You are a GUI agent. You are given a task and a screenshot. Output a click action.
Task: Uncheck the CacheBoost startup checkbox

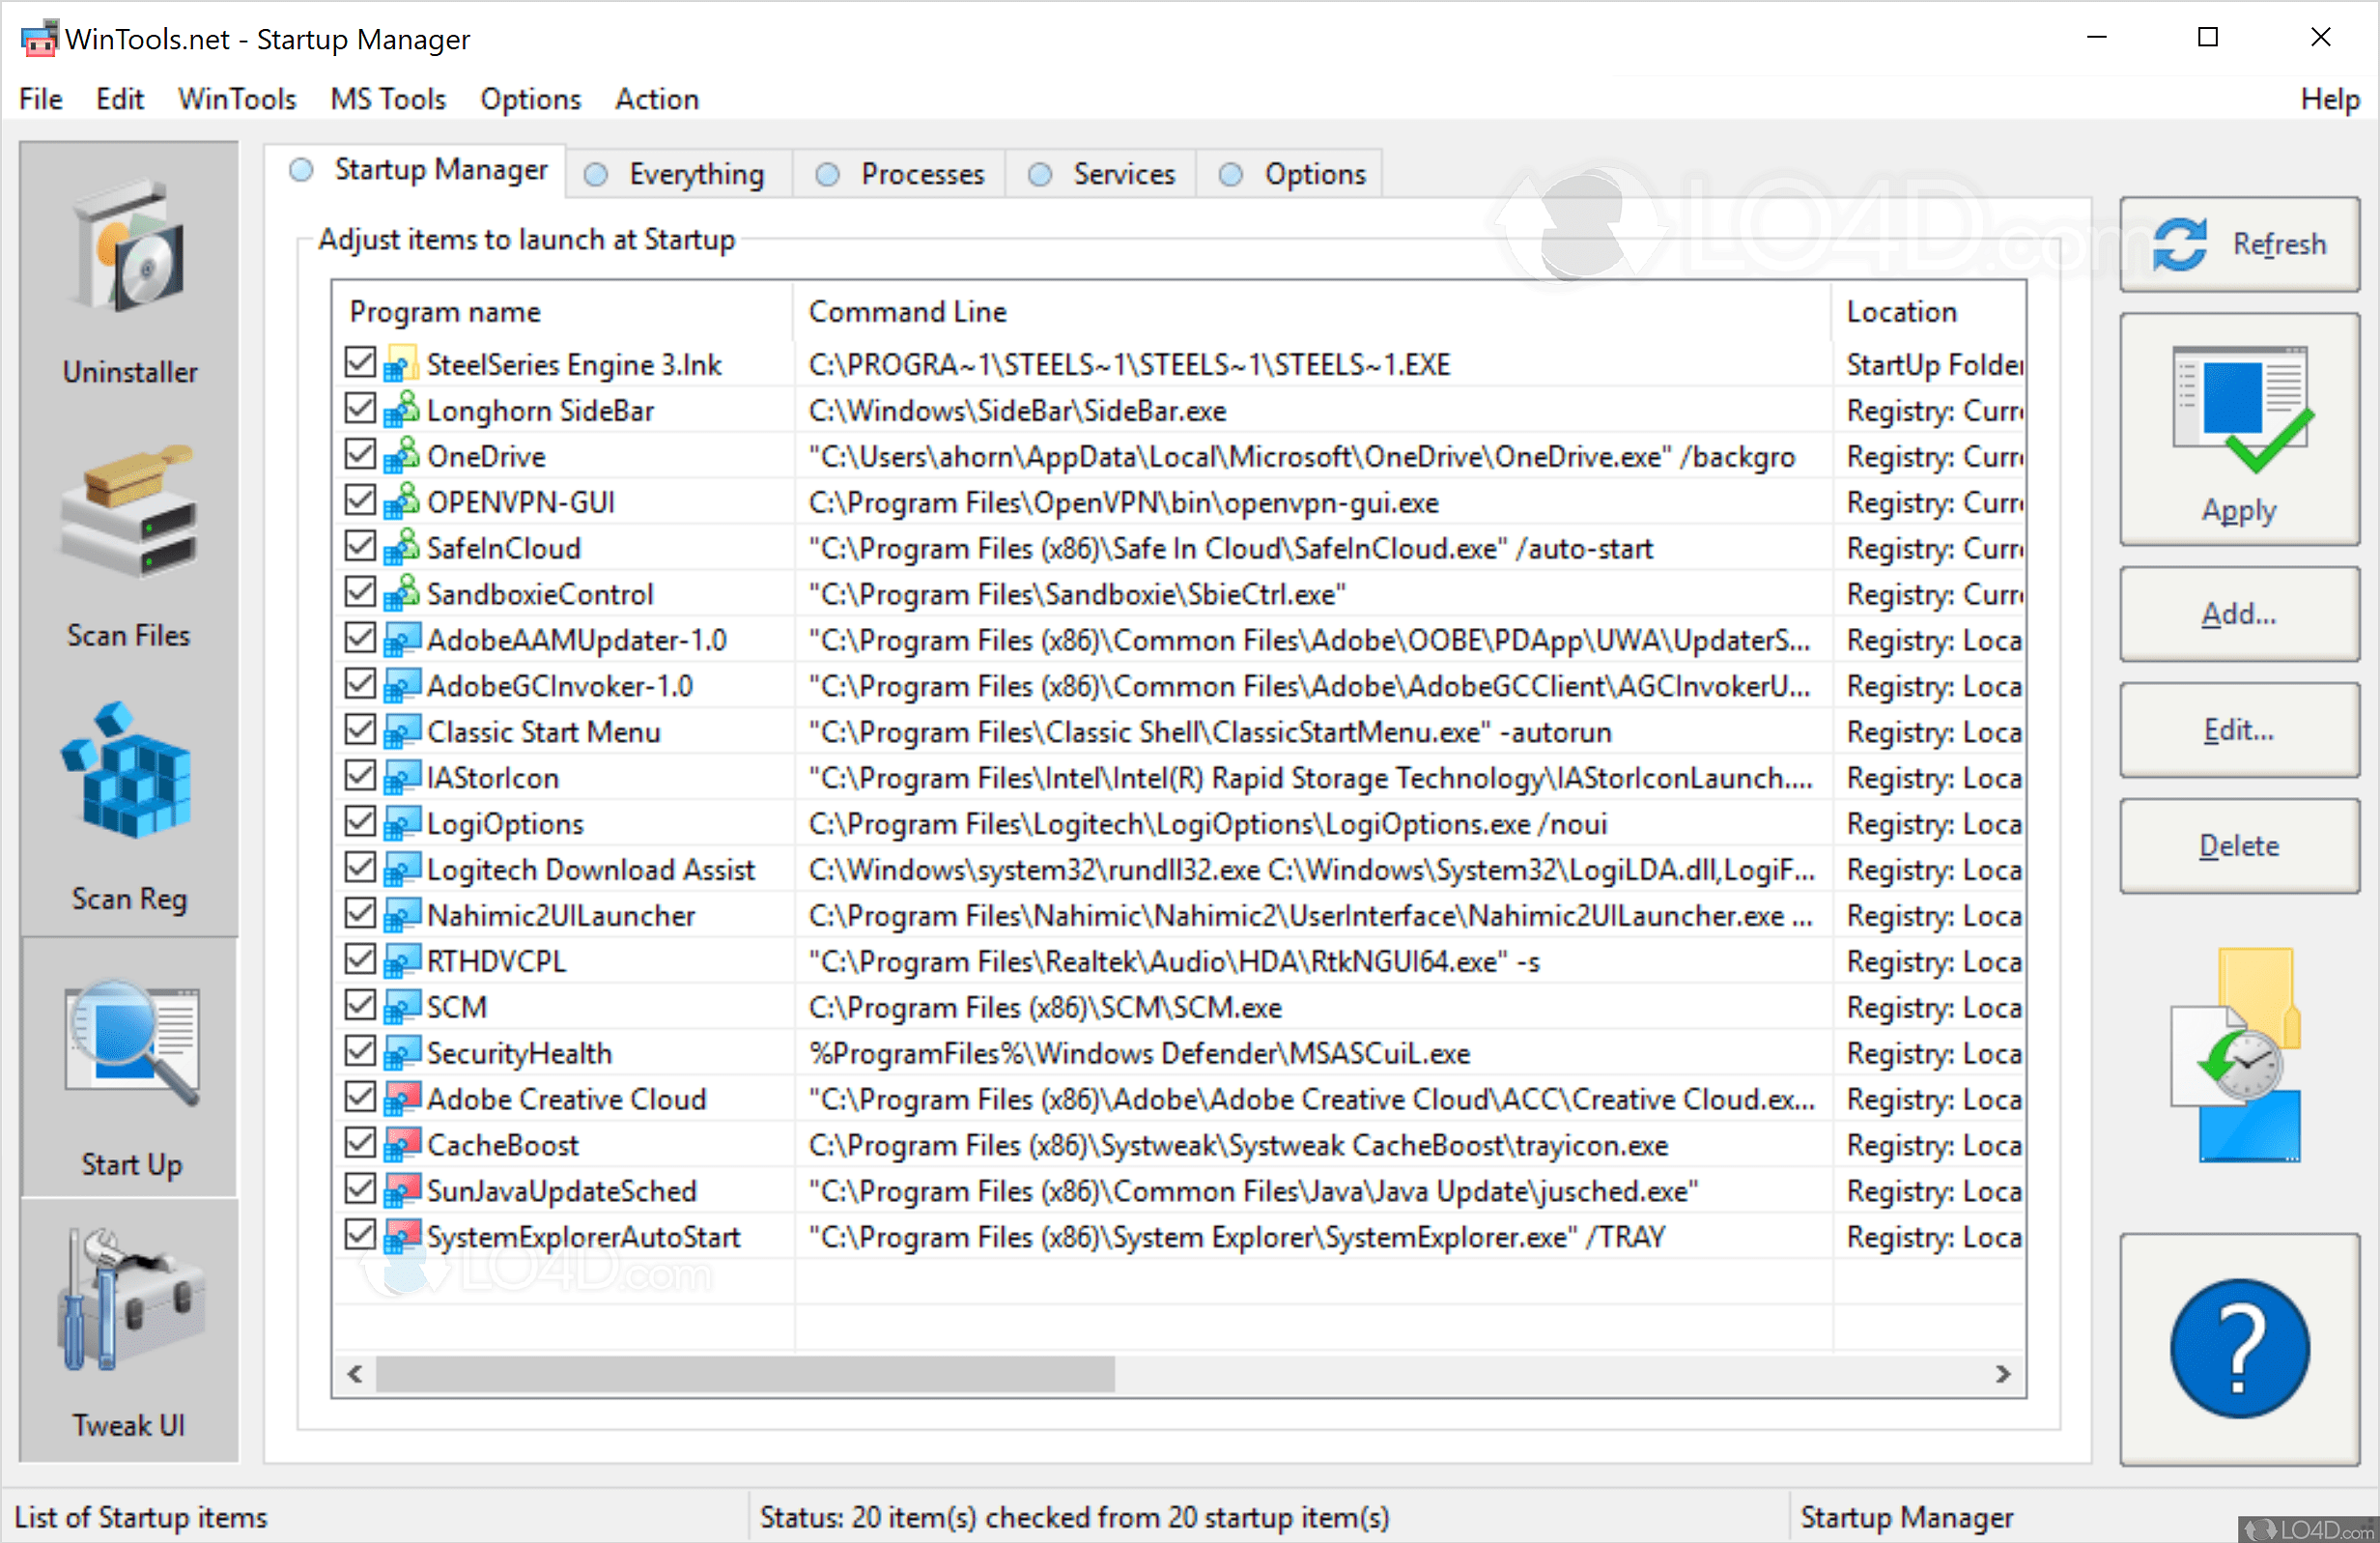click(x=360, y=1144)
